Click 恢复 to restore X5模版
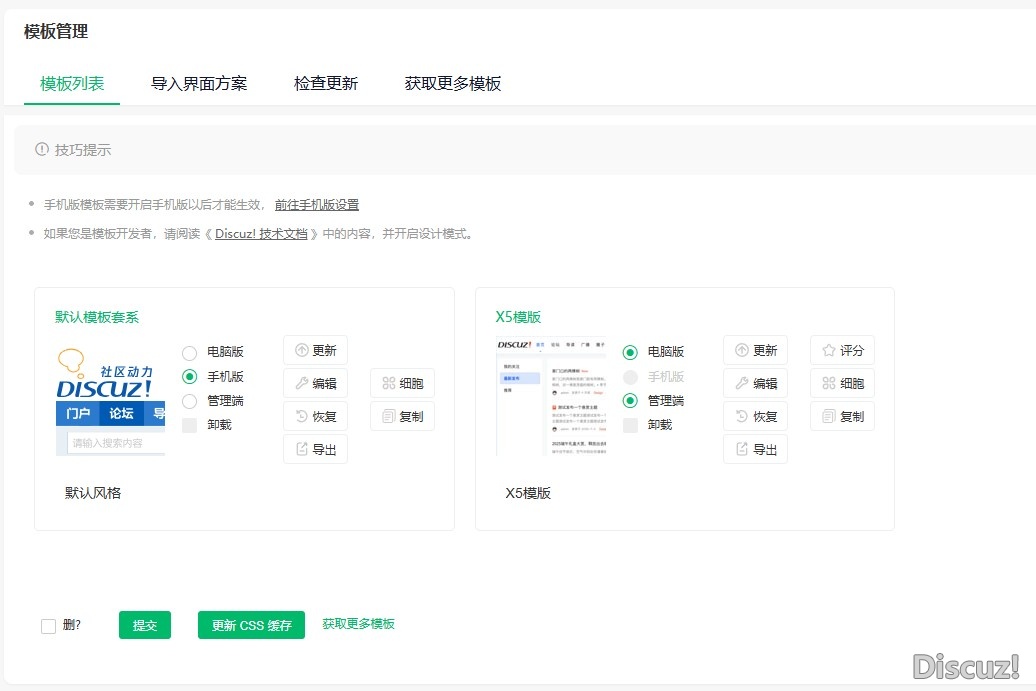 click(755, 416)
